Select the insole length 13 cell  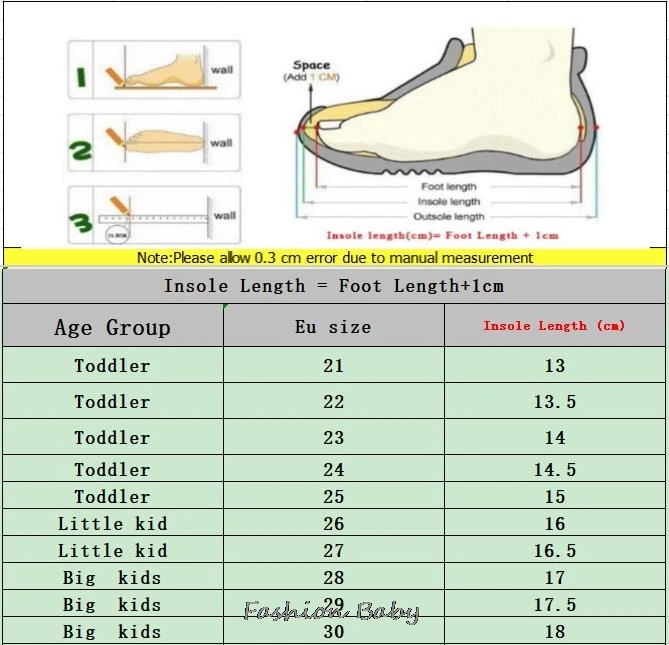[x=555, y=365]
